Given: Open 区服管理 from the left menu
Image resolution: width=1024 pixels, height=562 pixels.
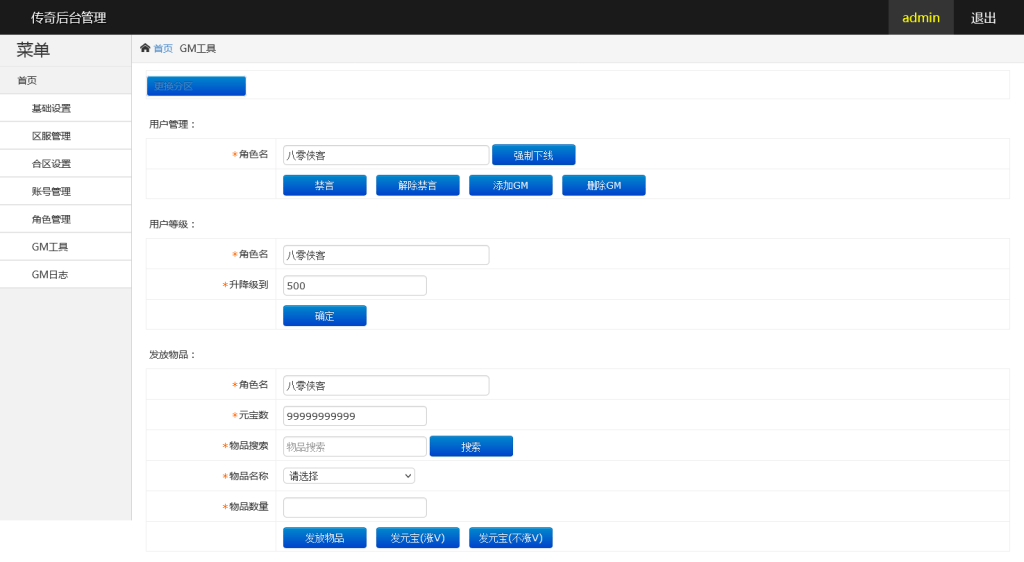Looking at the screenshot, I should (51, 136).
